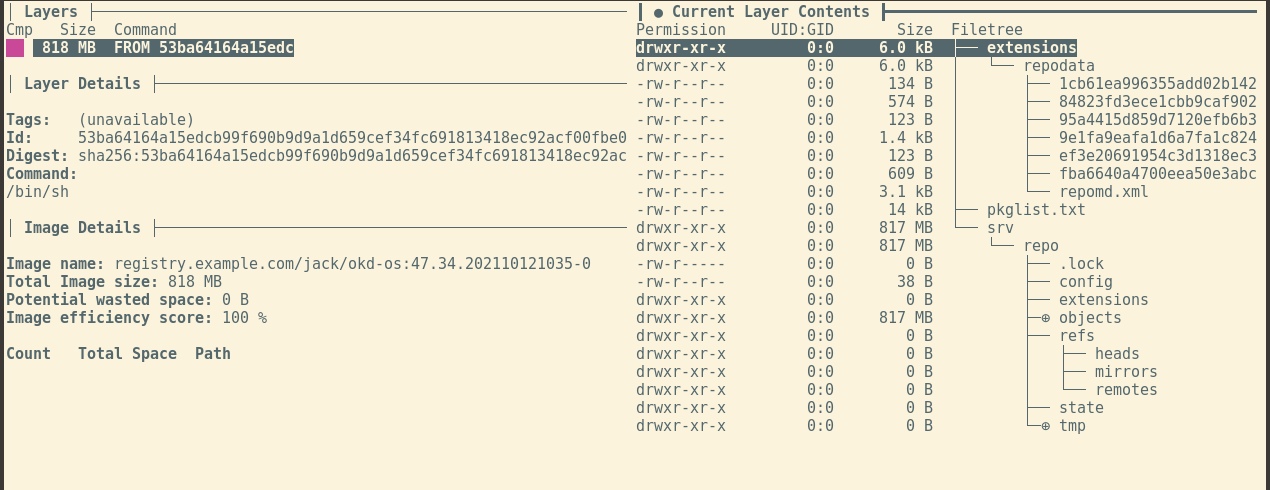Collapse the srv directory
This screenshot has height=490, width=1270.
(1000, 228)
